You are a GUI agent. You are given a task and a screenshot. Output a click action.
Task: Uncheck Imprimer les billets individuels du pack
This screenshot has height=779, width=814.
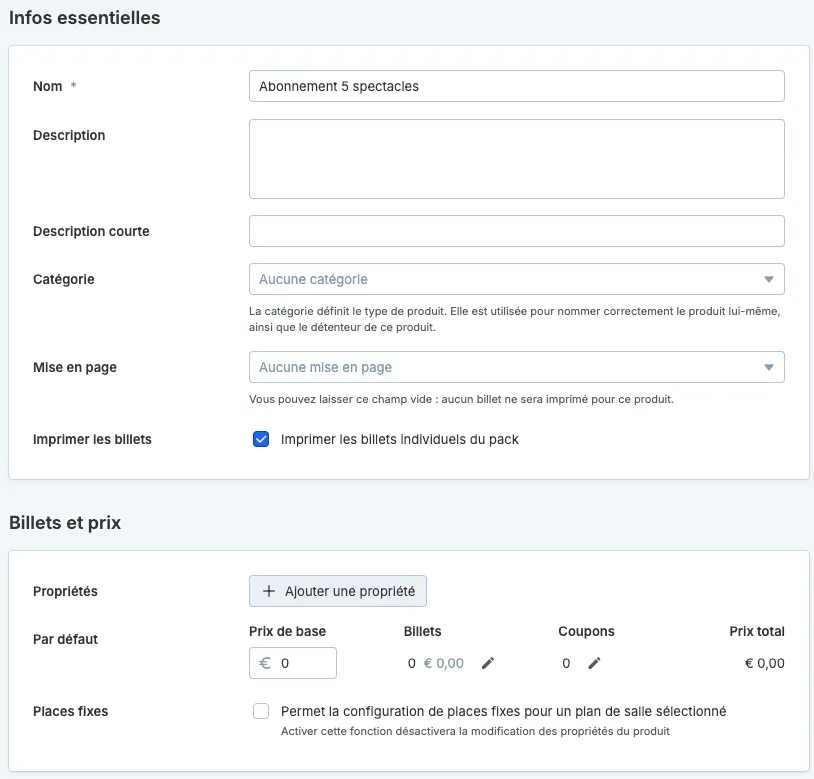pos(261,439)
